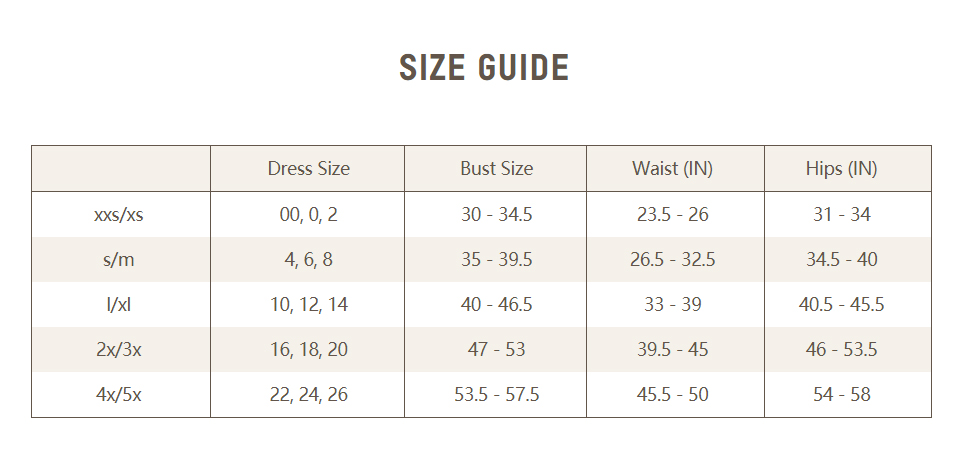Click the SIZE GUIDE heading
Image resolution: width=959 pixels, height=468 pixels.
click(484, 68)
